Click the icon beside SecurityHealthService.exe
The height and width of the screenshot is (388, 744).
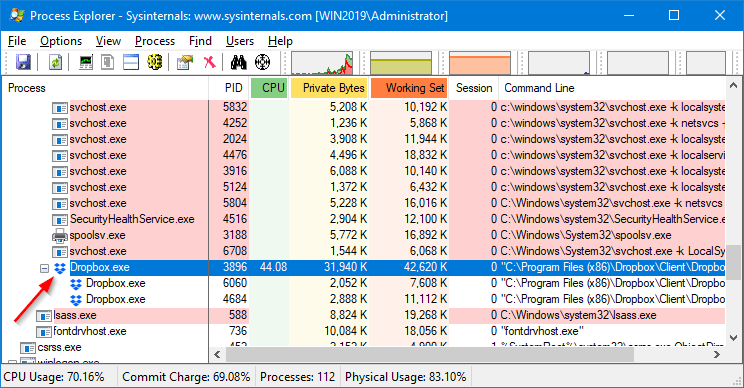[x=60, y=220]
